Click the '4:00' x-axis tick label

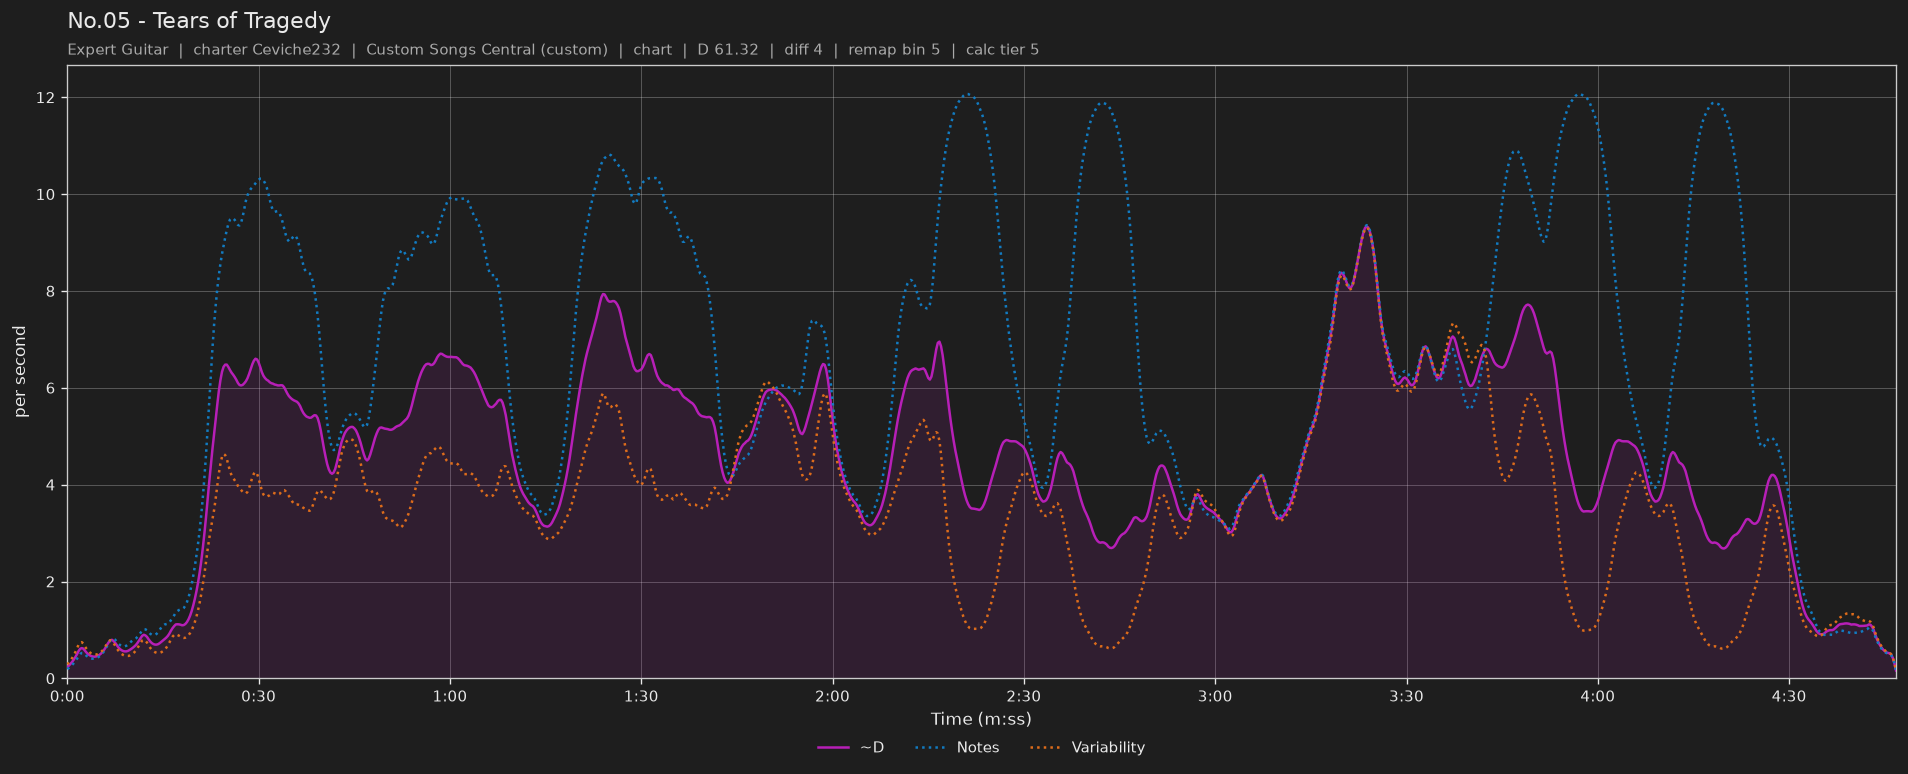[1598, 697]
